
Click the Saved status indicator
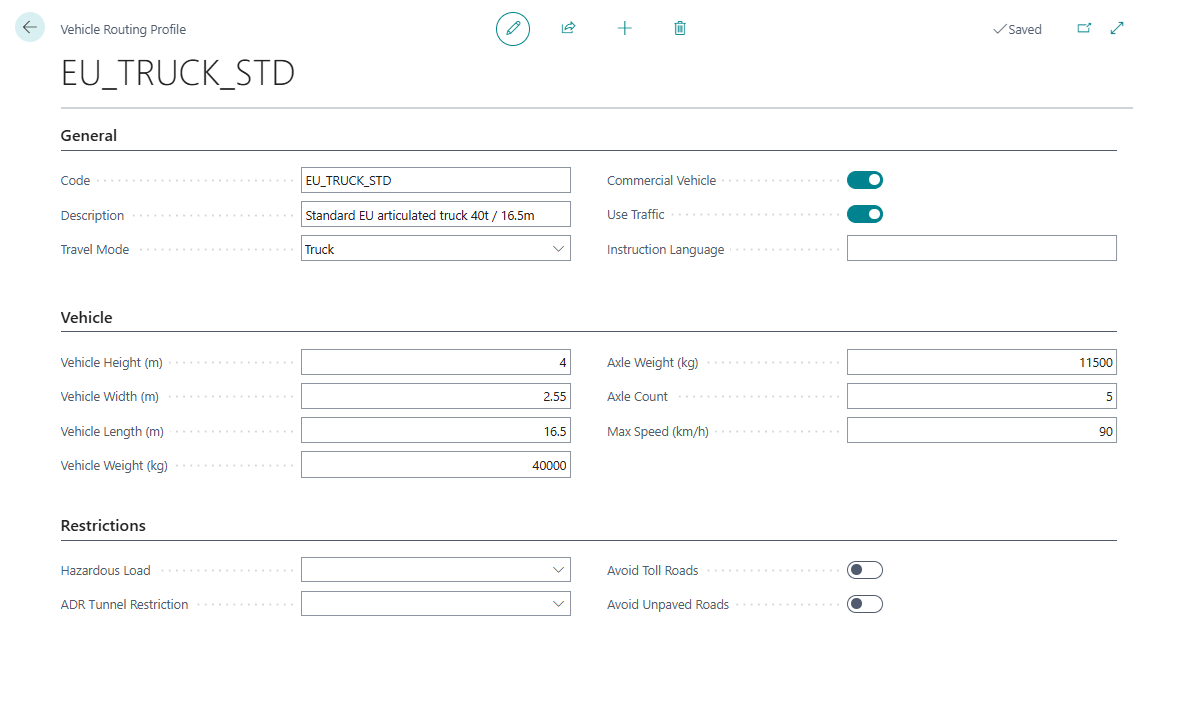(1017, 30)
